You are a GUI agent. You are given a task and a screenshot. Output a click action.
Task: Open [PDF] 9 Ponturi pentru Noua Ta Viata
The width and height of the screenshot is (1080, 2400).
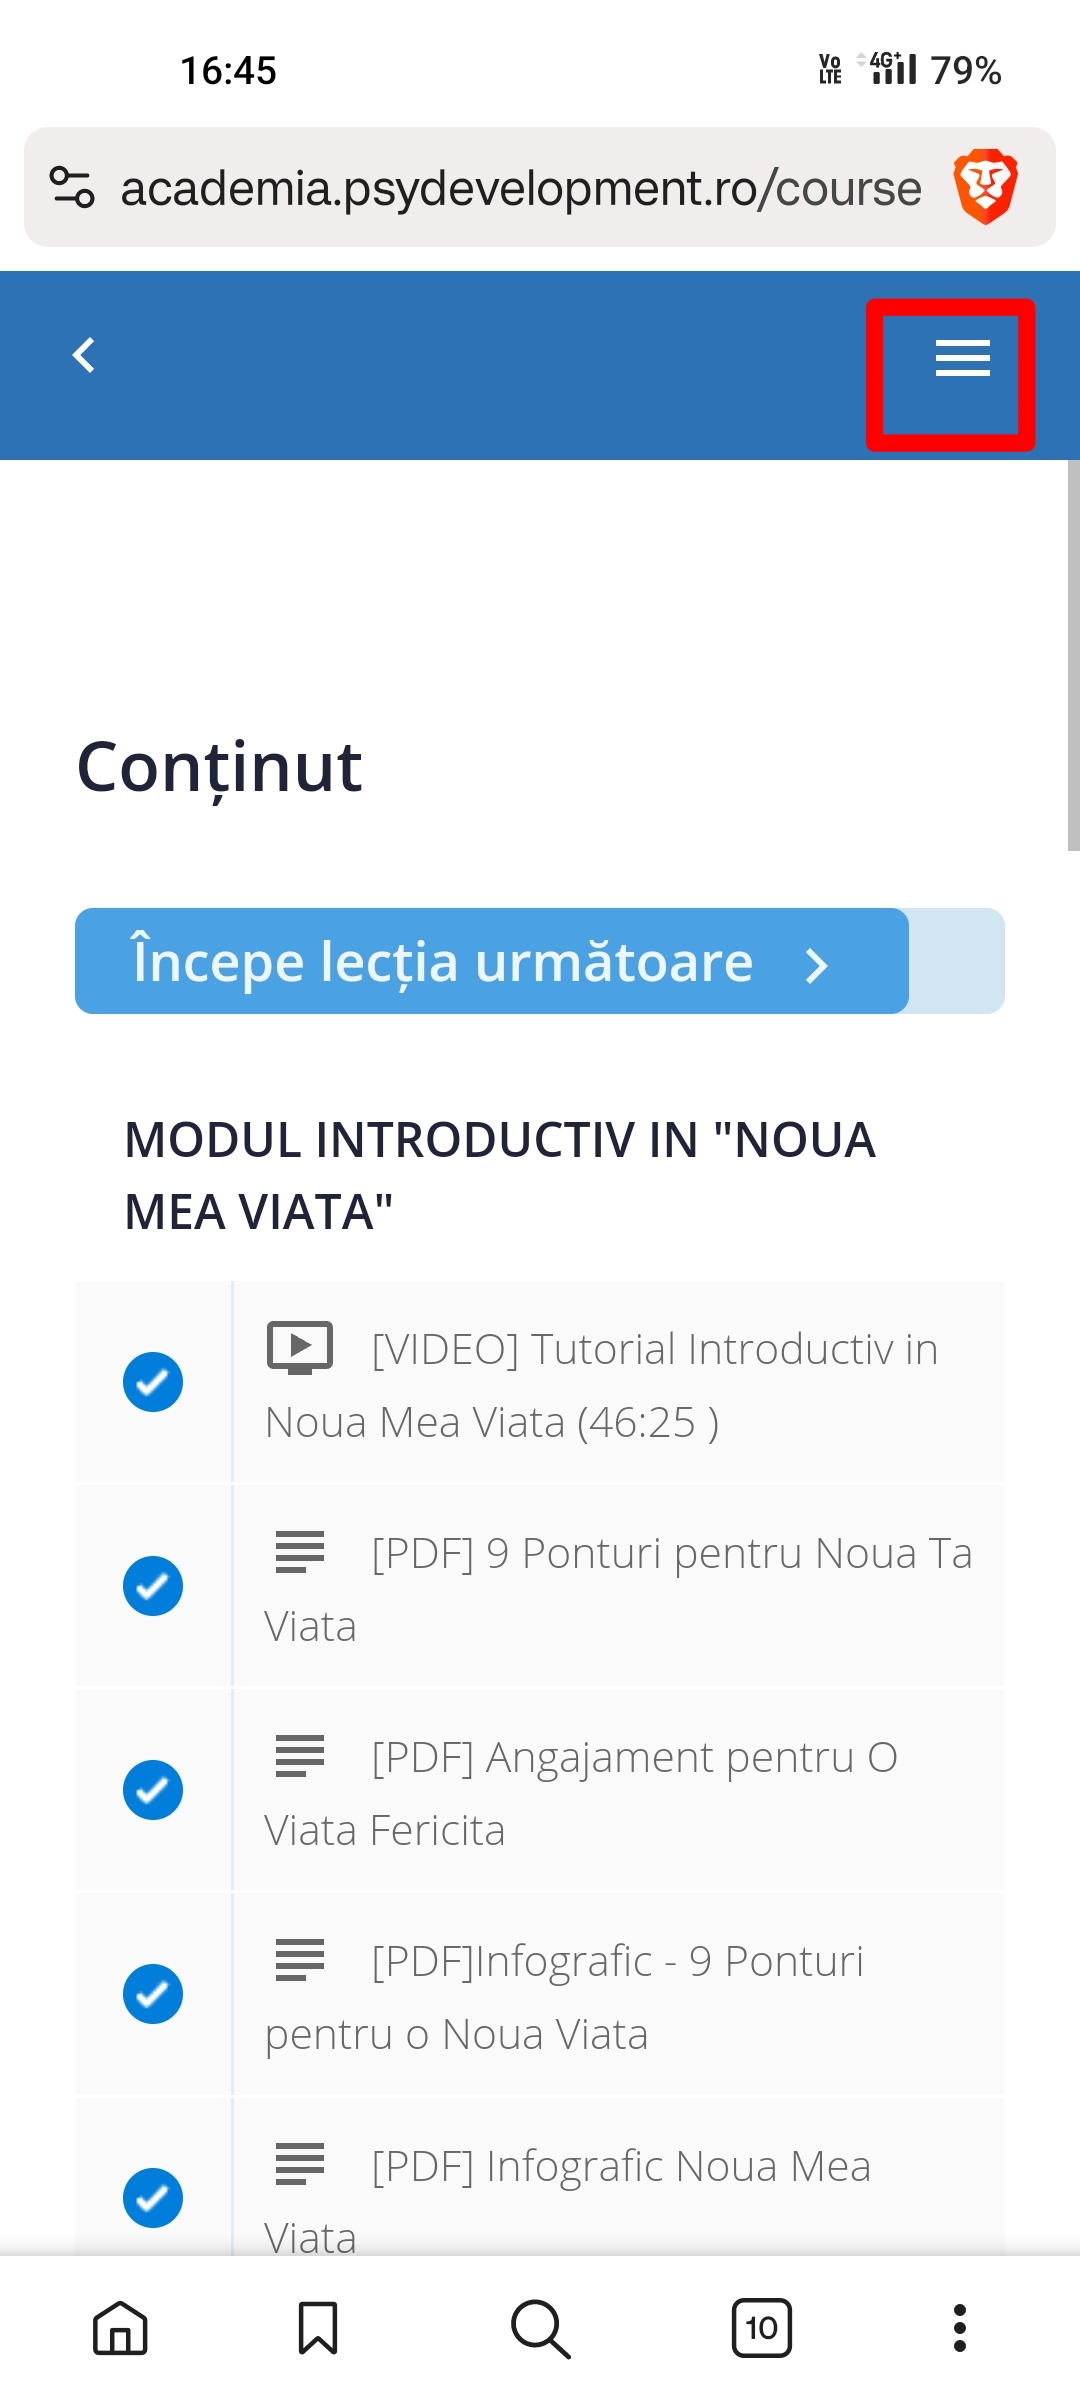[618, 1589]
